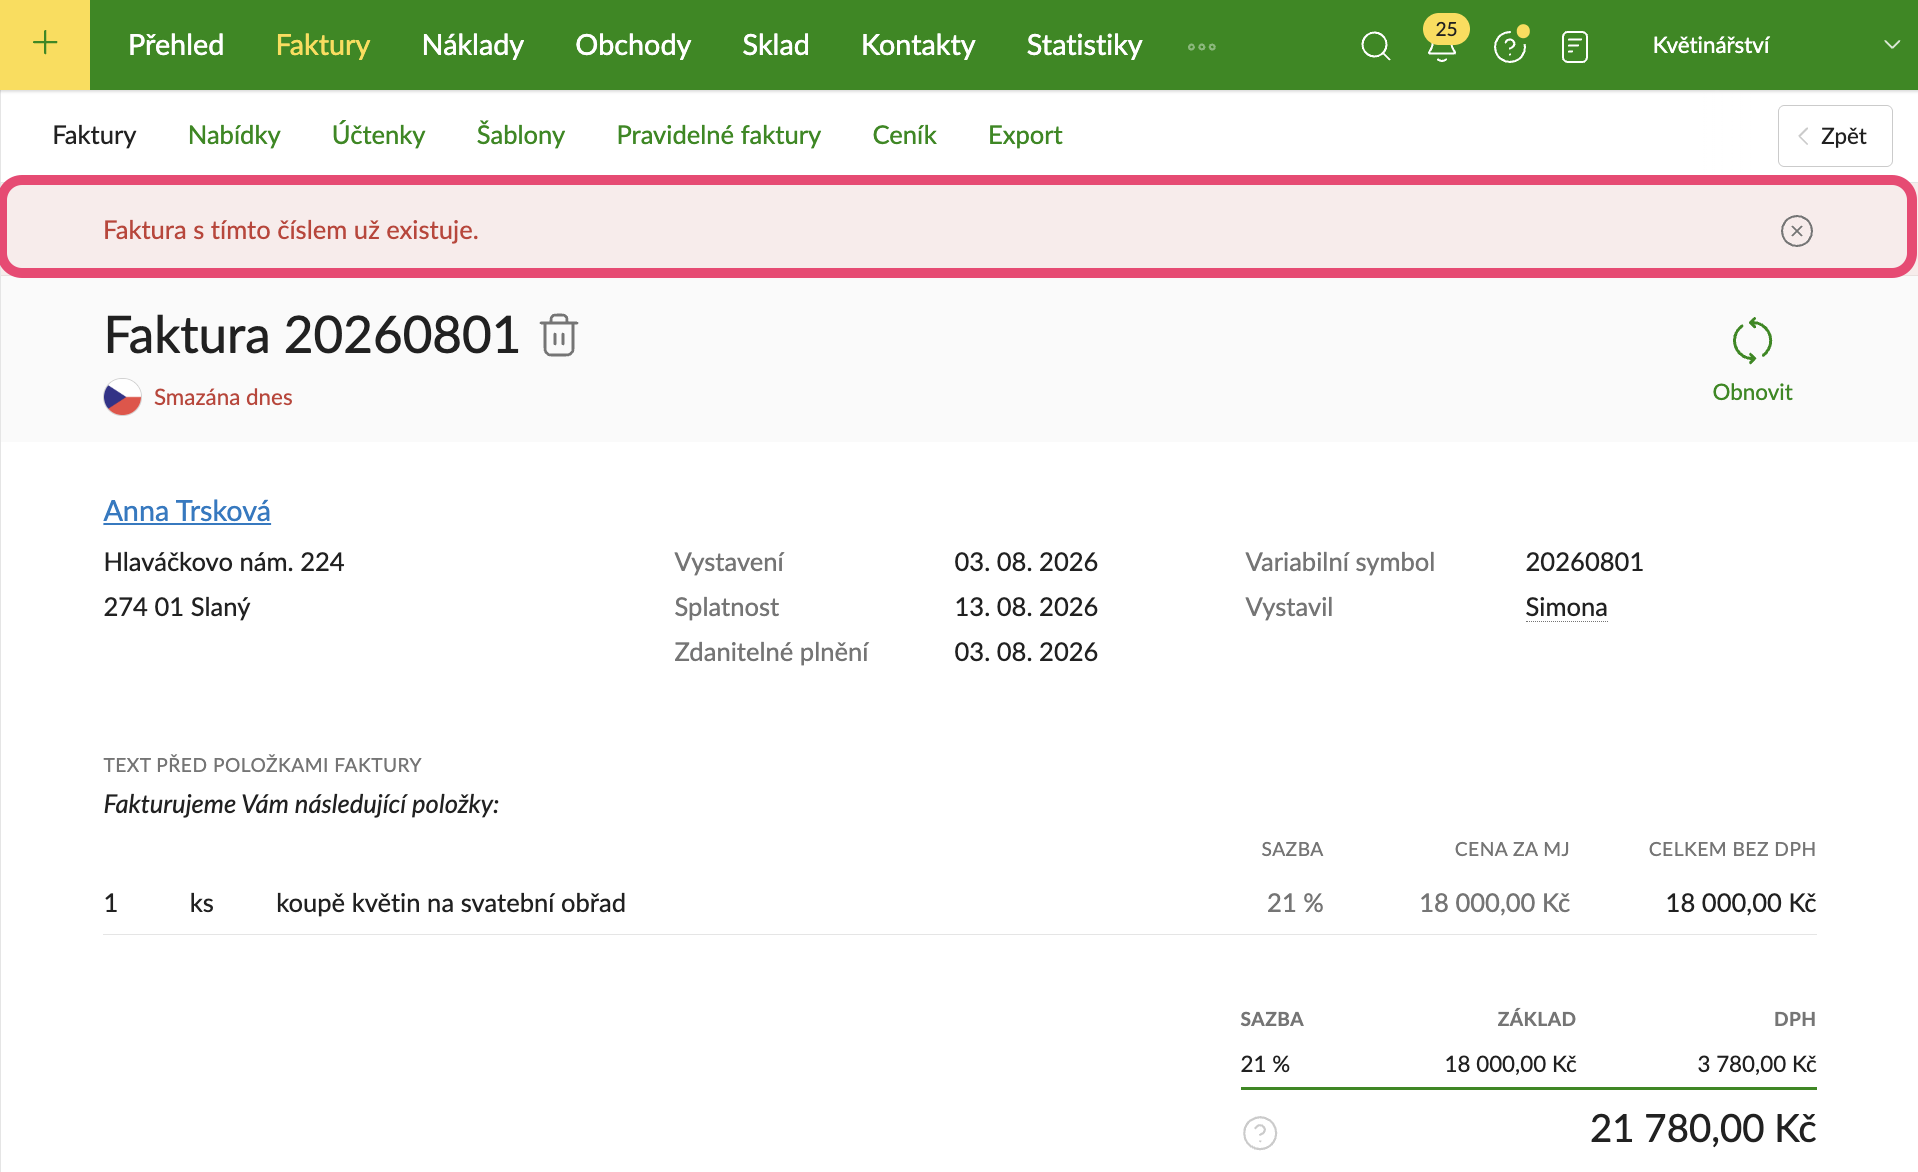This screenshot has height=1172, width=1918.
Task: Open the search magnifier icon
Action: tap(1376, 46)
